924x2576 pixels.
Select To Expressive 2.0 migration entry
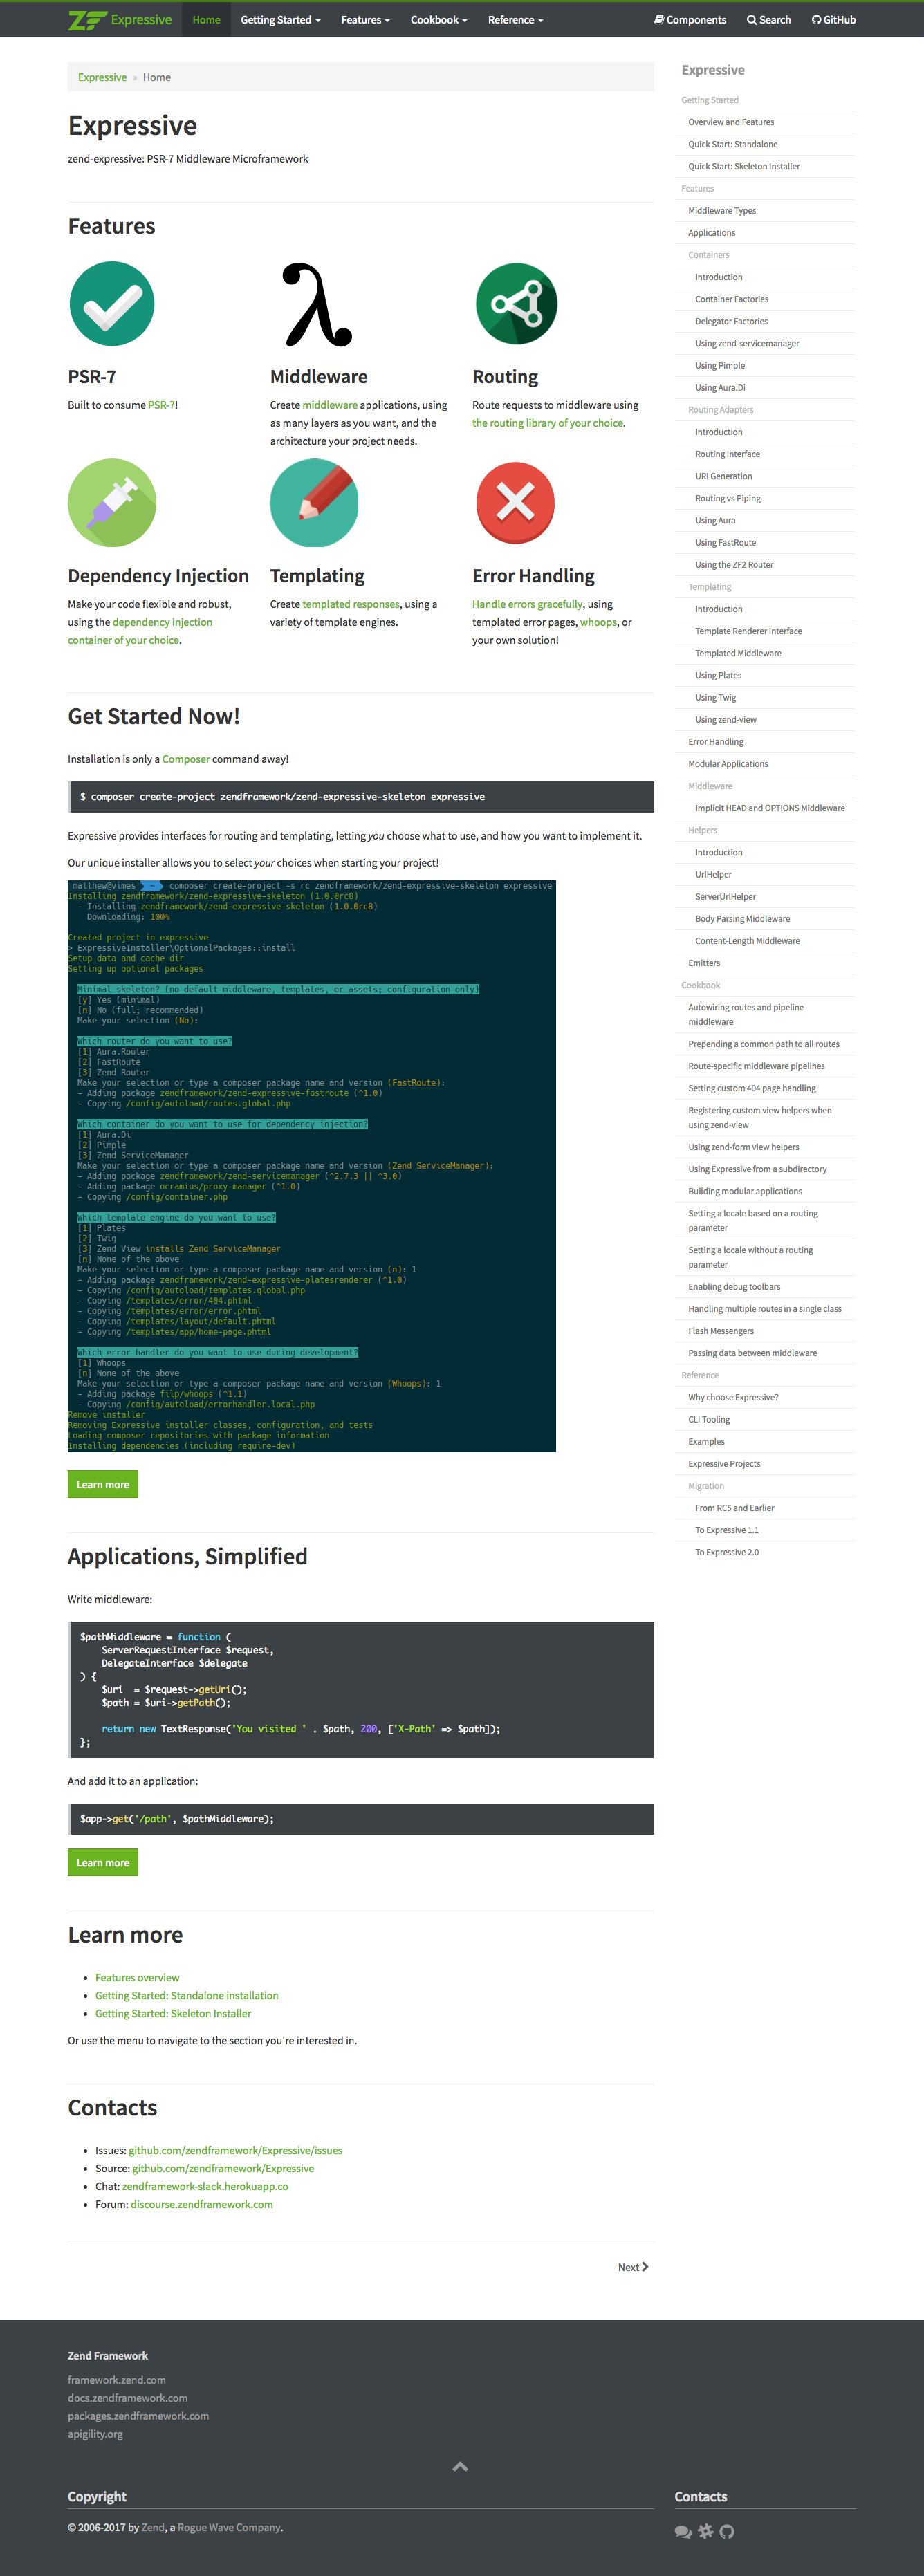point(727,1552)
